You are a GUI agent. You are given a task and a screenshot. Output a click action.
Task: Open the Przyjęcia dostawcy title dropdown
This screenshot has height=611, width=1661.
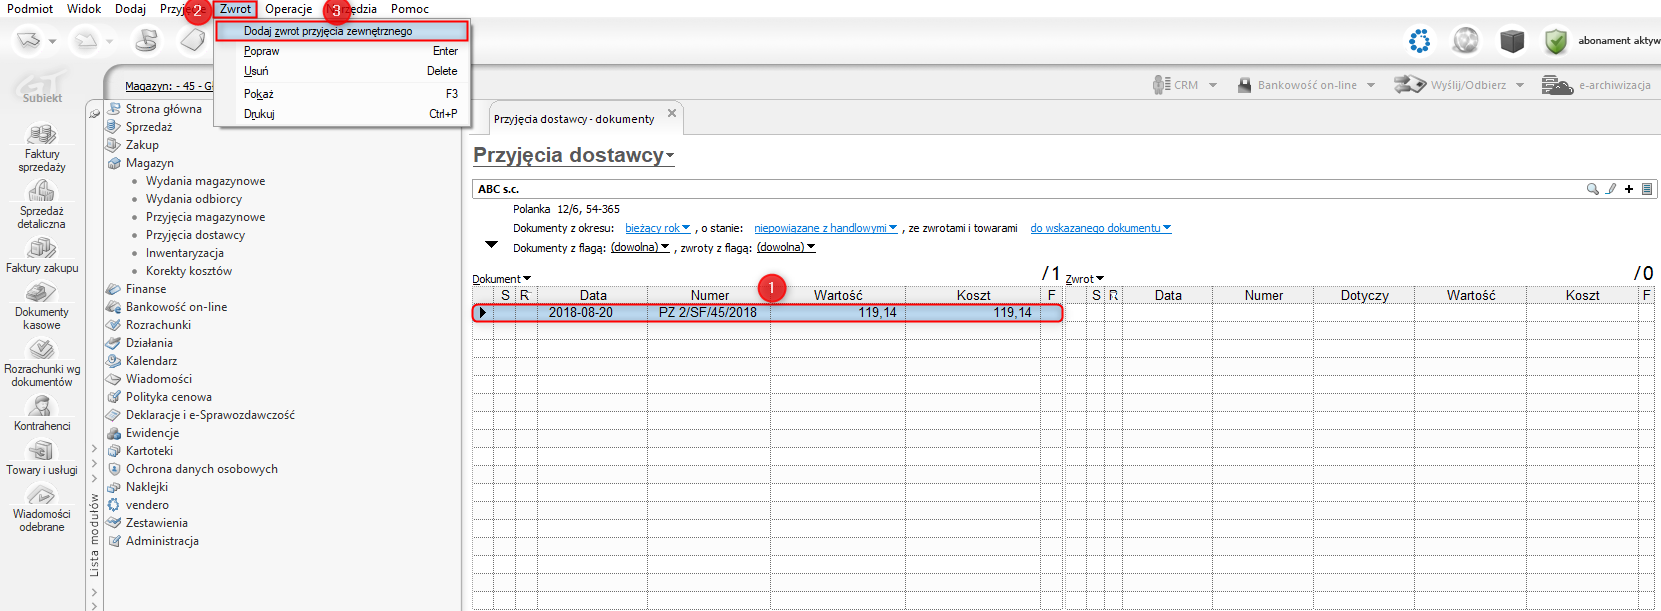[x=574, y=156]
